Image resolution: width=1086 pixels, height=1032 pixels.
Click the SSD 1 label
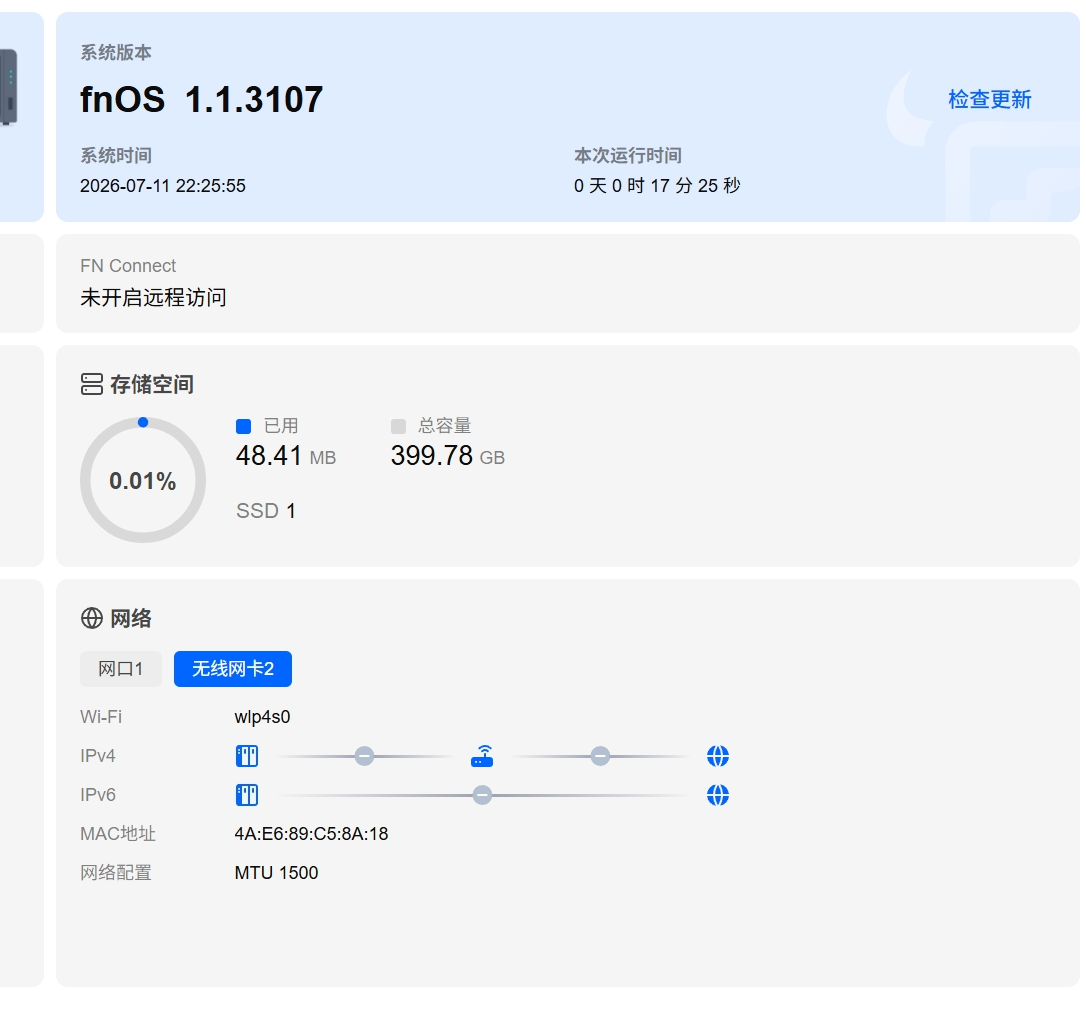pyautogui.click(x=266, y=511)
